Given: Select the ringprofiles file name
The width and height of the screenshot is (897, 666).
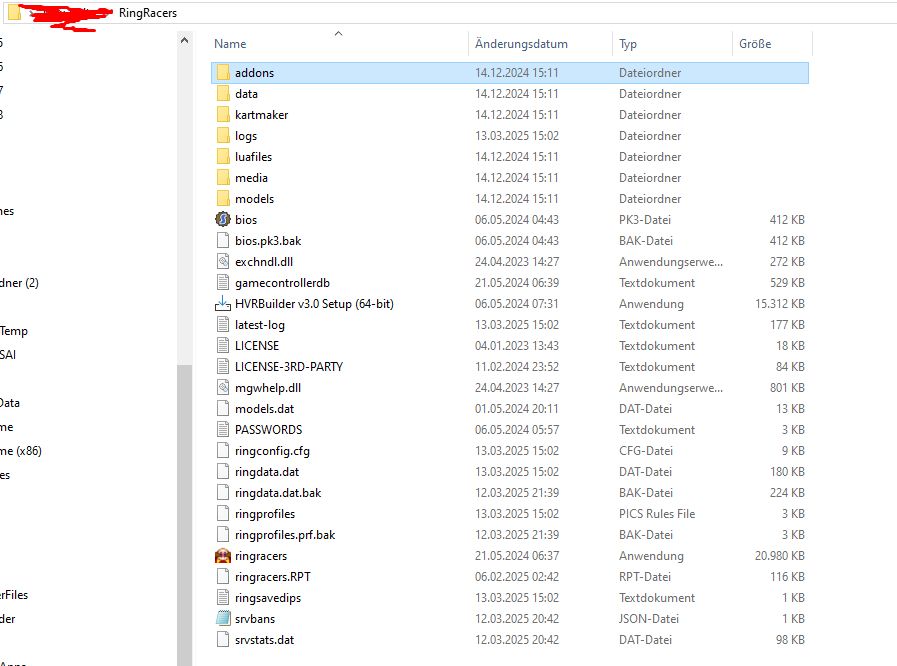Looking at the screenshot, I should 265,514.
